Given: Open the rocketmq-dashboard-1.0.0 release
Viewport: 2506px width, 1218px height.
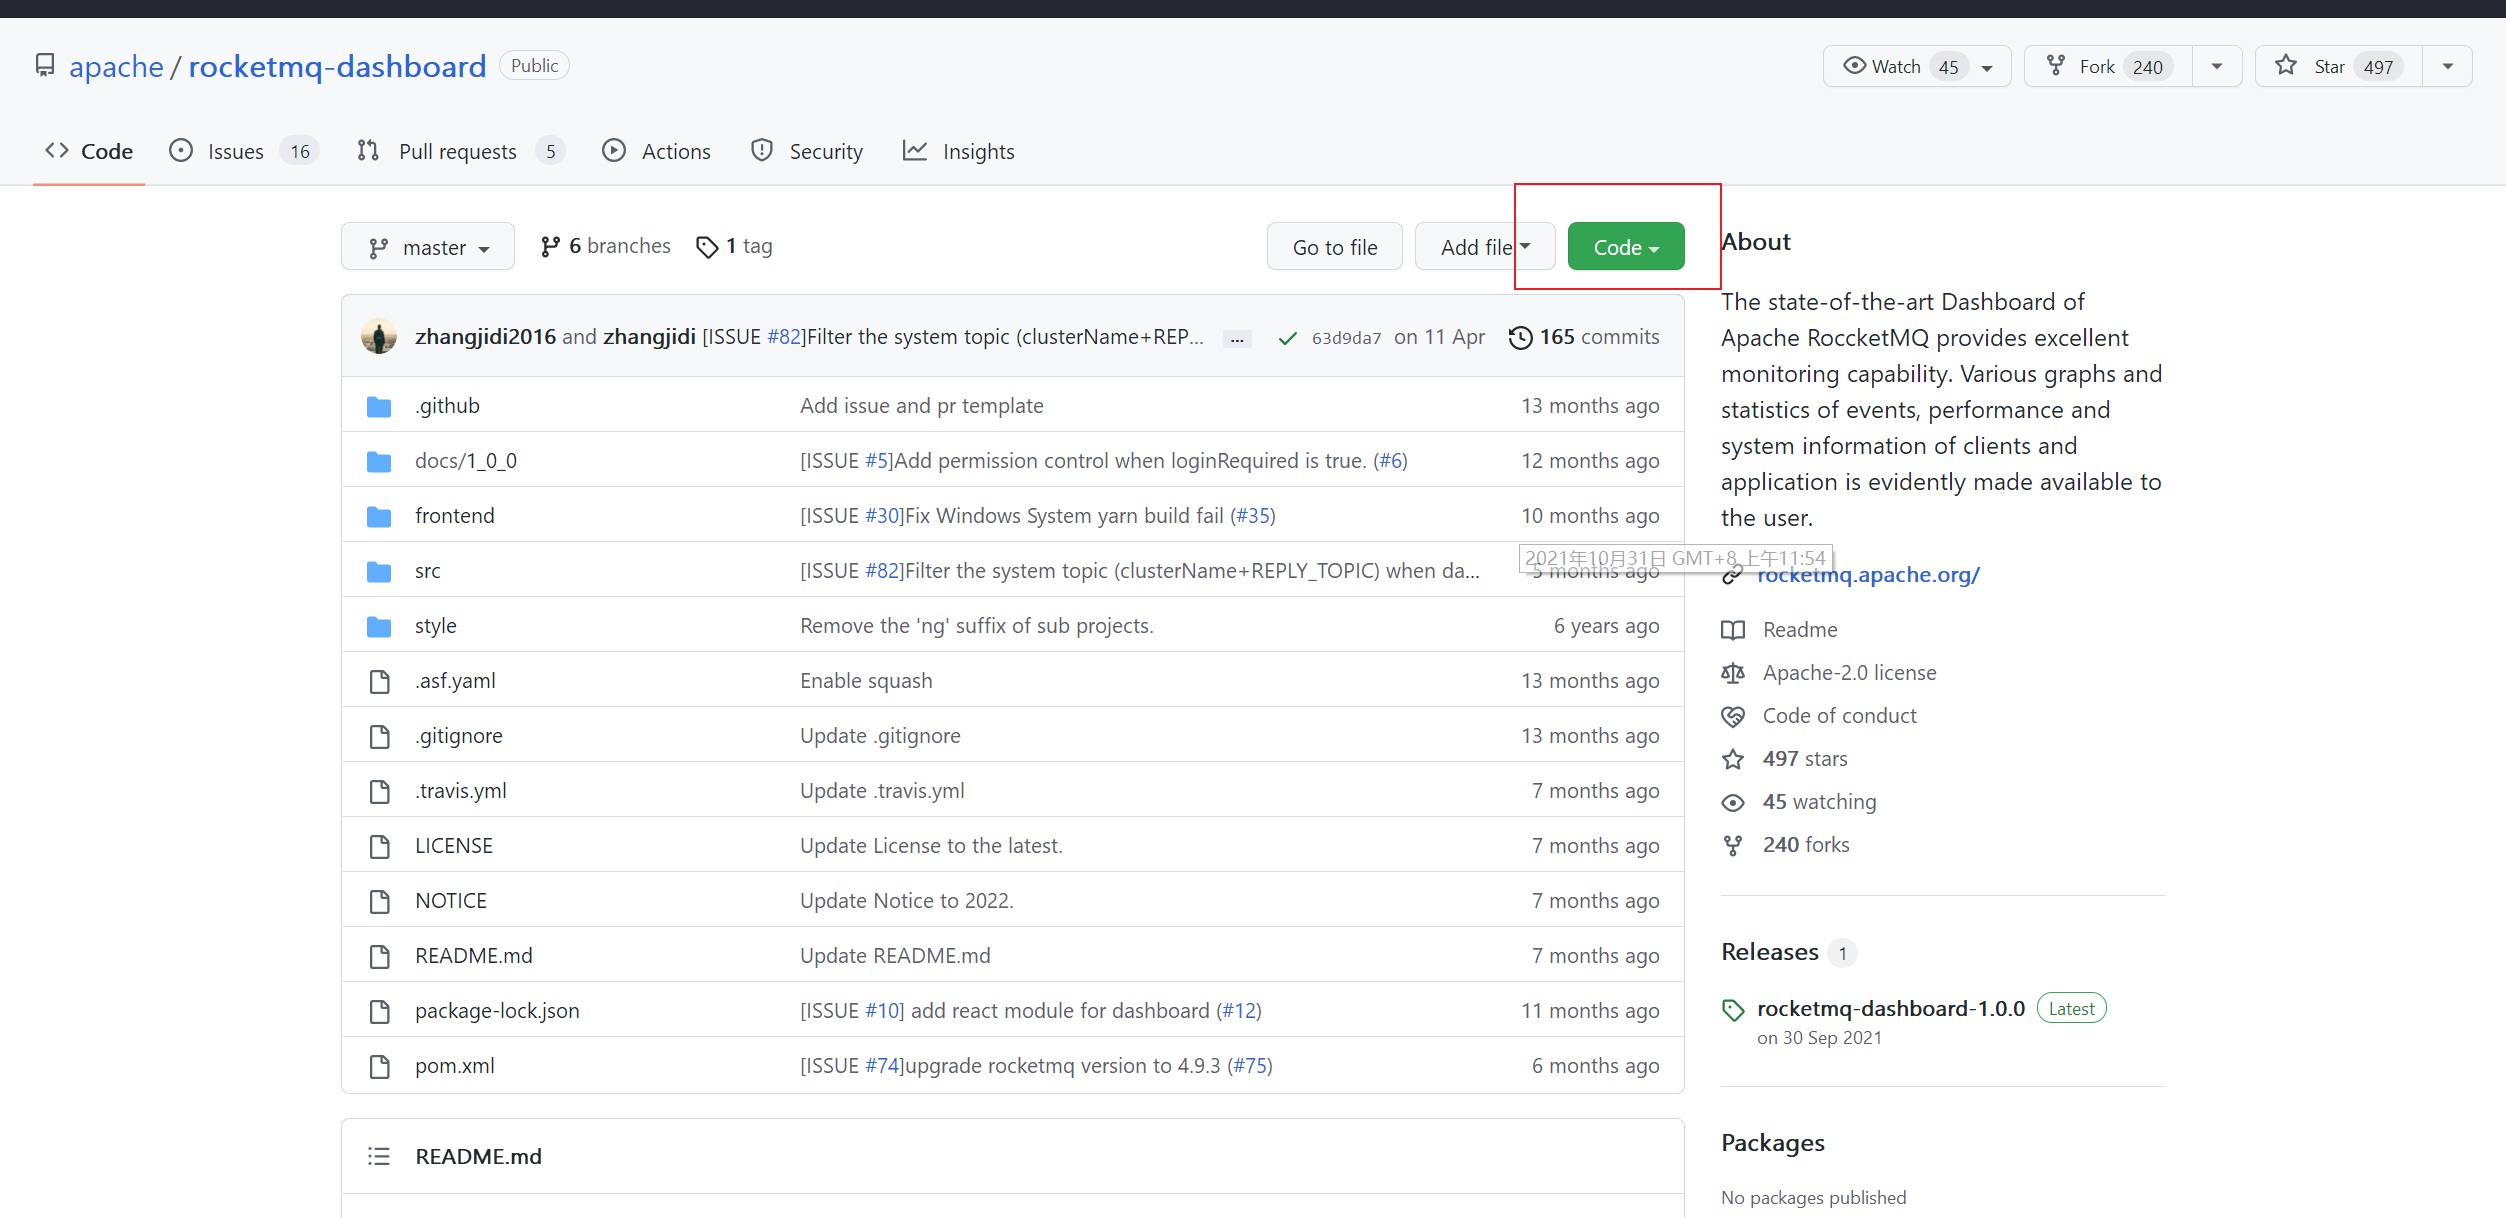Looking at the screenshot, I should [1891, 1008].
